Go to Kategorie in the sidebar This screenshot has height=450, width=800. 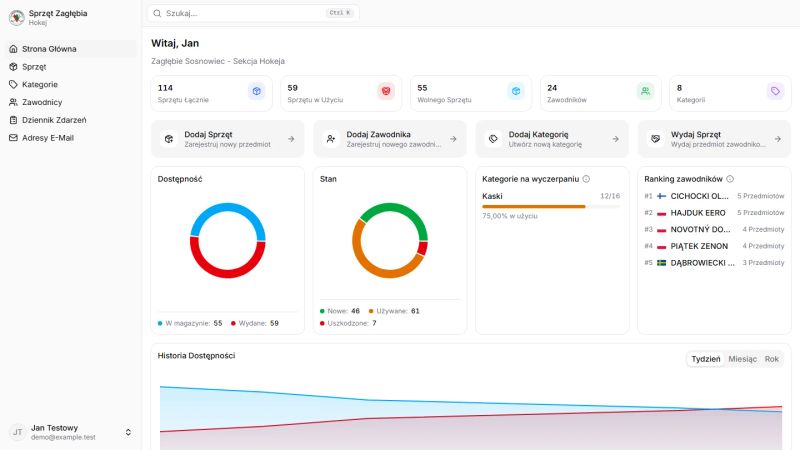[71, 85]
